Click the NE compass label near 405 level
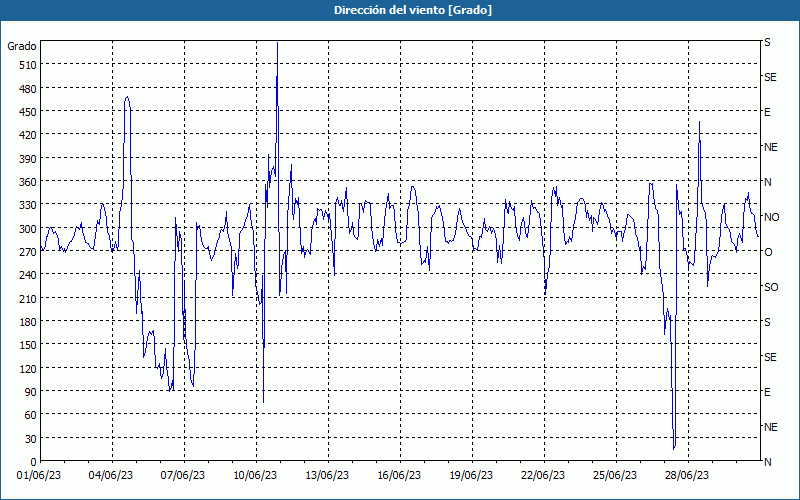The image size is (800, 500). click(x=771, y=147)
